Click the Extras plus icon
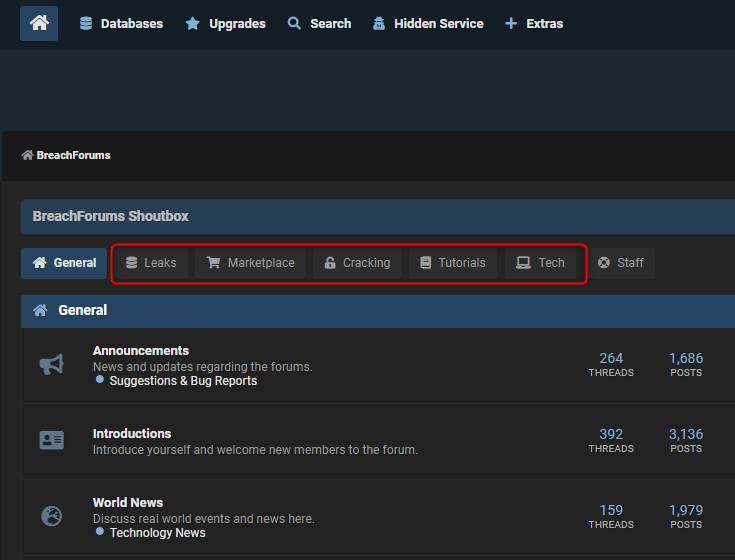 pos(511,23)
